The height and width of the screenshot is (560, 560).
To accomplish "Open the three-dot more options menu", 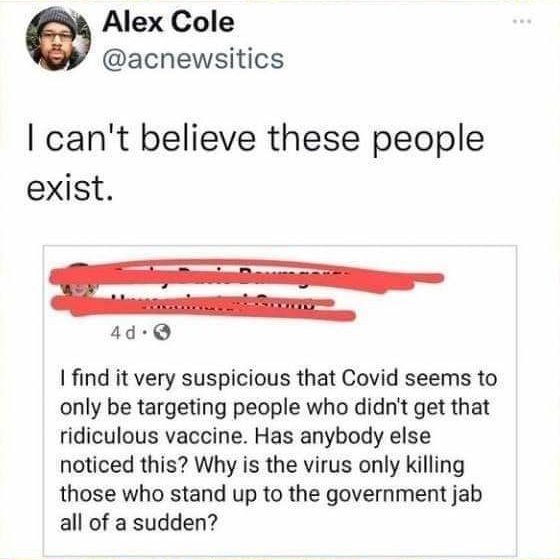I will [x=522, y=22].
